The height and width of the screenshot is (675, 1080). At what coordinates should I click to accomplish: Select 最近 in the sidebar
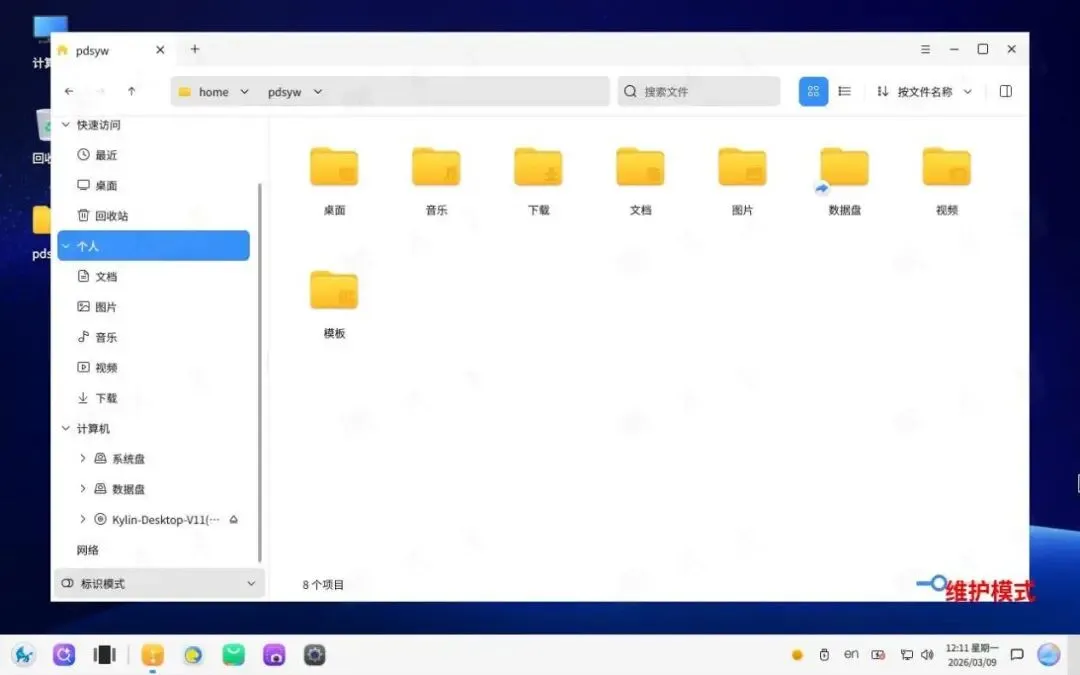point(106,155)
